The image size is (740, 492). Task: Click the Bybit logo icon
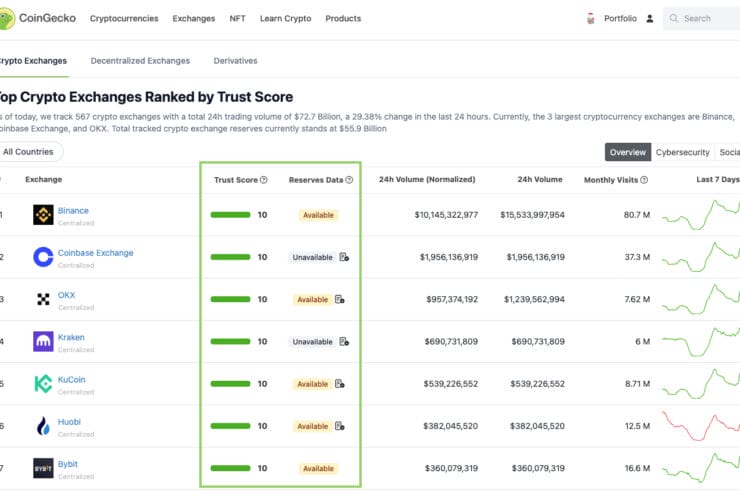click(43, 468)
